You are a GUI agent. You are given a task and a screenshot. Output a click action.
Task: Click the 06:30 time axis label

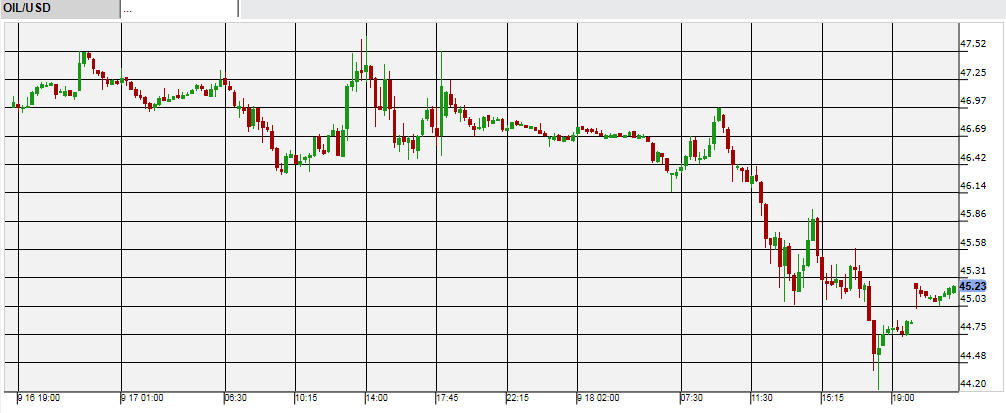[x=236, y=398]
